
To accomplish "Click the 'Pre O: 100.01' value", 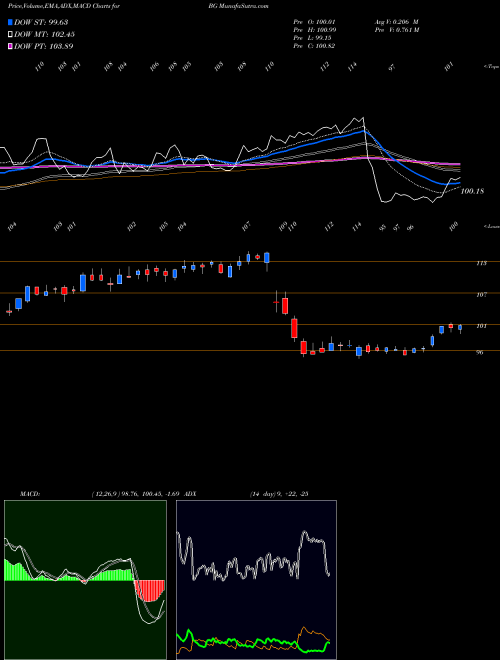I will click(314, 22).
